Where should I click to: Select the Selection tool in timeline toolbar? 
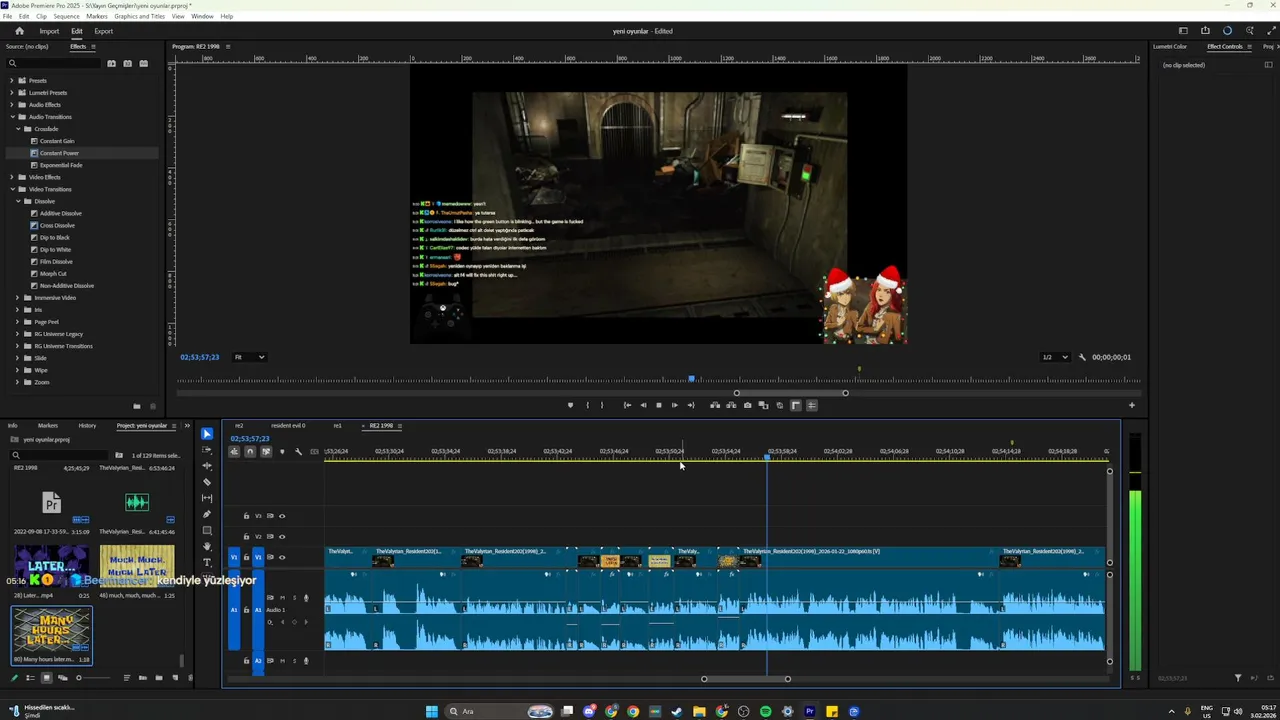(x=207, y=434)
